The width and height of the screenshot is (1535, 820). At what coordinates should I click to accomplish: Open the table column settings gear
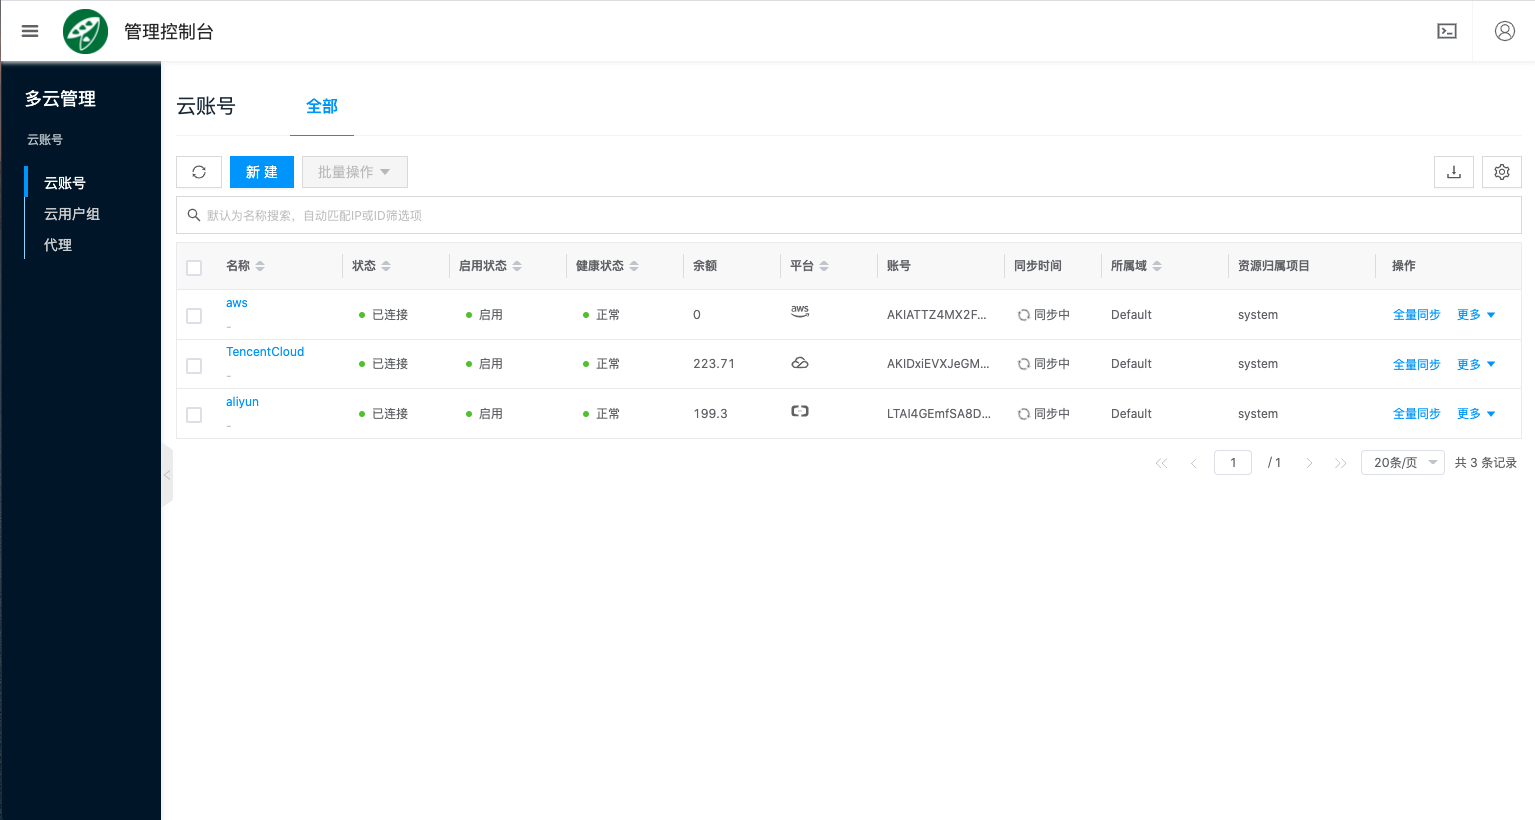(1501, 172)
